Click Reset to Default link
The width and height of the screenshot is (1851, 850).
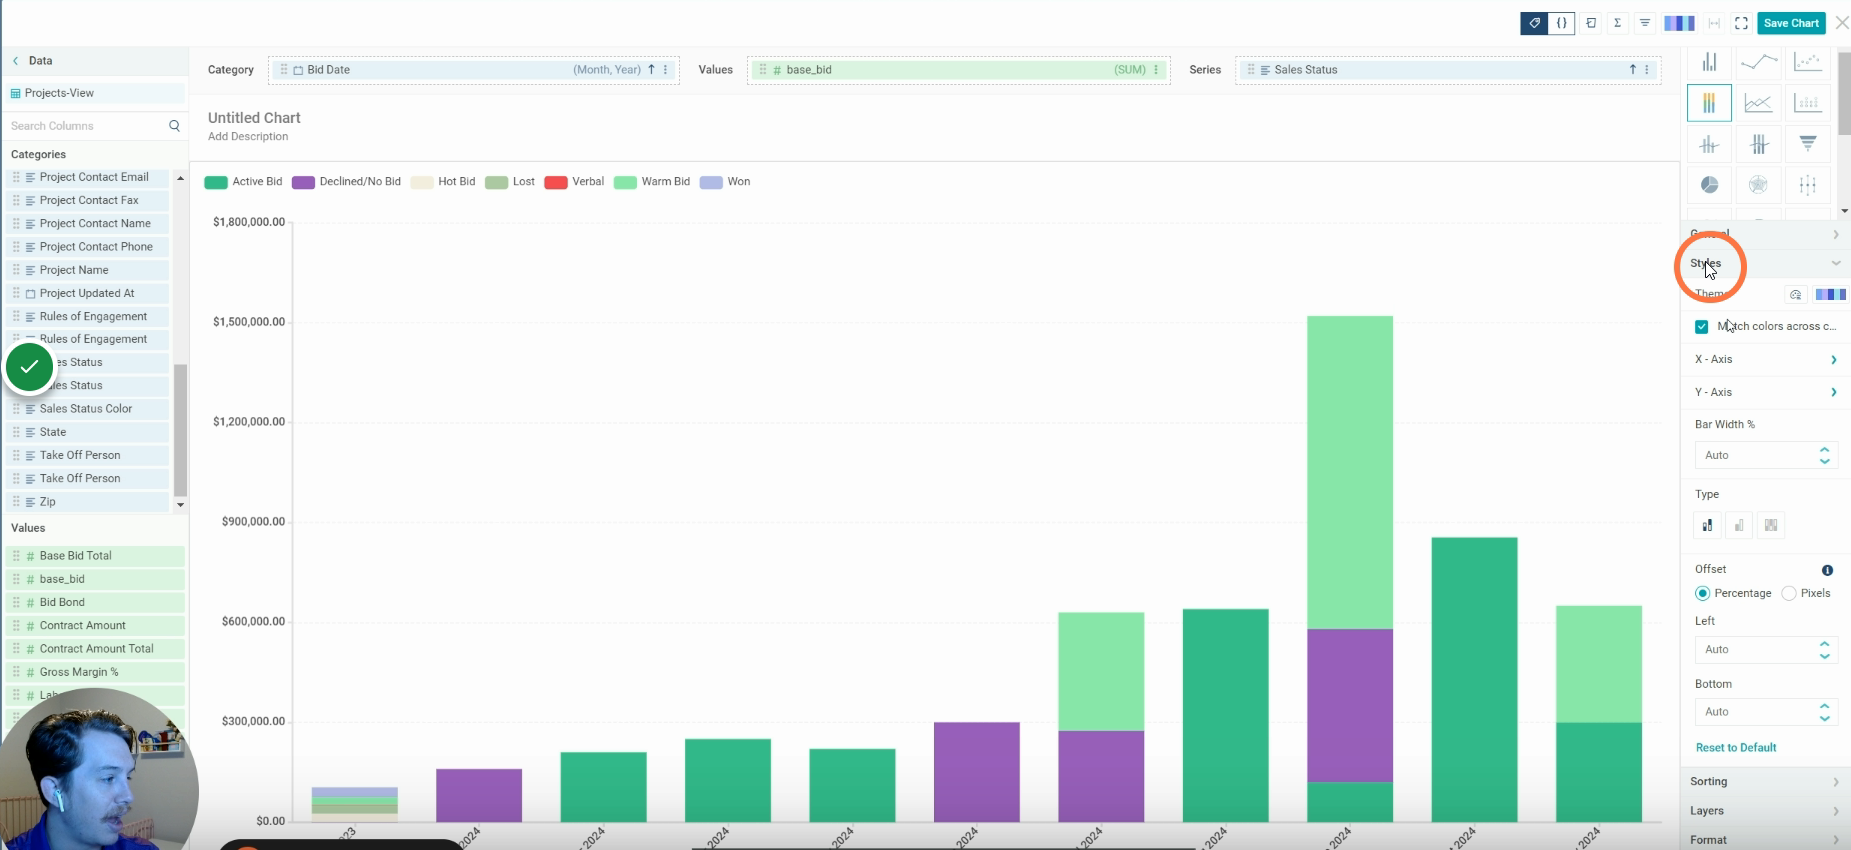coord(1736,748)
